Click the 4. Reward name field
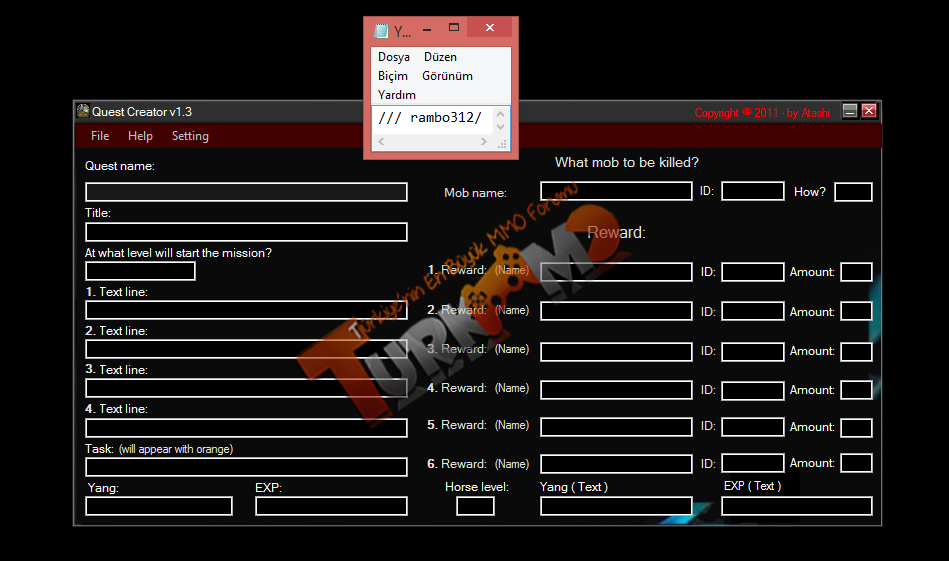 click(x=616, y=390)
